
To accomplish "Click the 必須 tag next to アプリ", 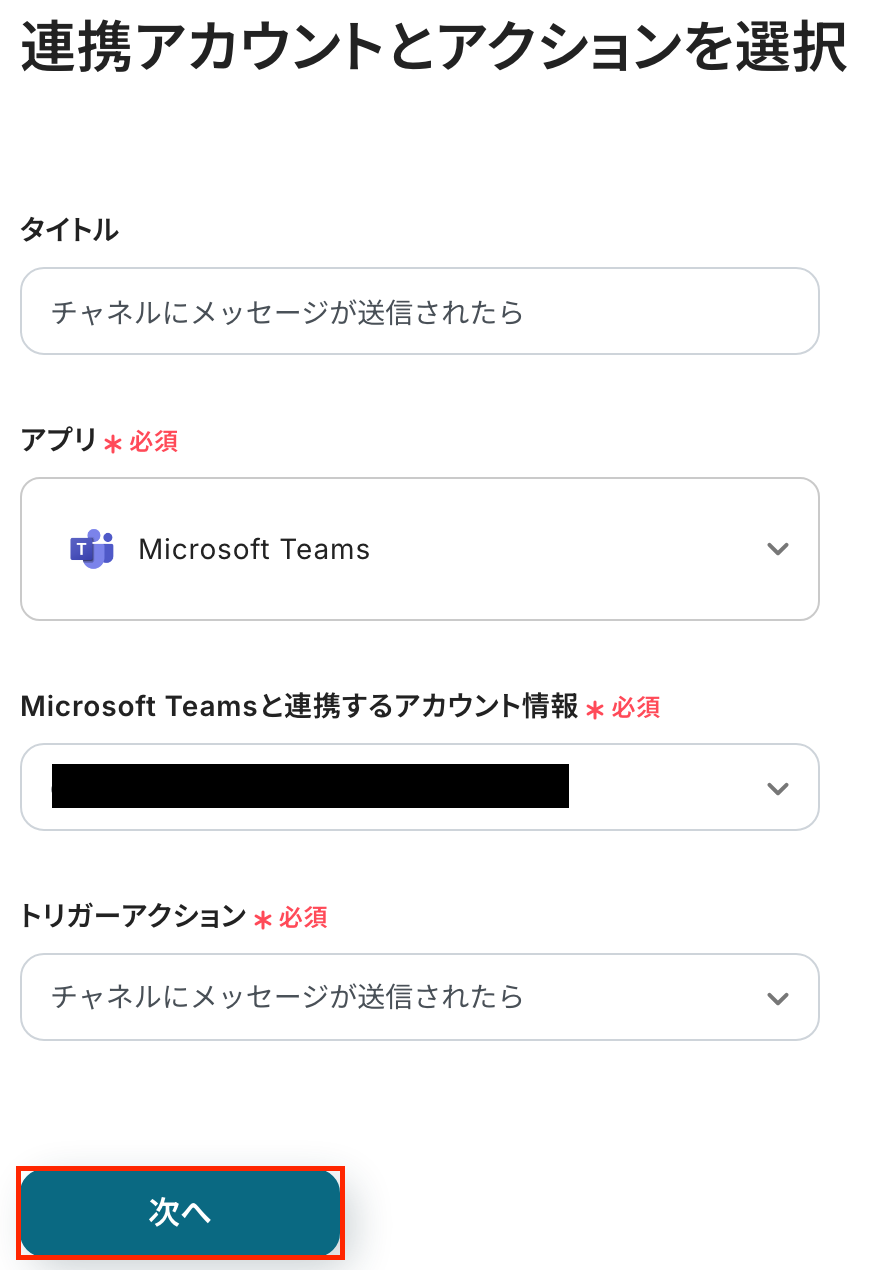I will click(154, 442).
